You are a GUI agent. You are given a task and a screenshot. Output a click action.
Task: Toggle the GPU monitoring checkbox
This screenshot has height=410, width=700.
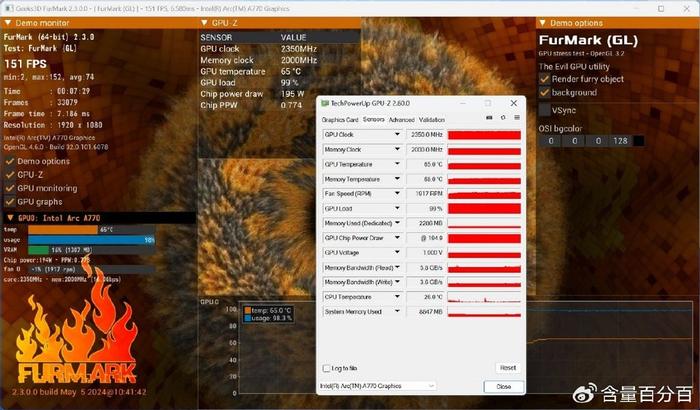click(10, 188)
